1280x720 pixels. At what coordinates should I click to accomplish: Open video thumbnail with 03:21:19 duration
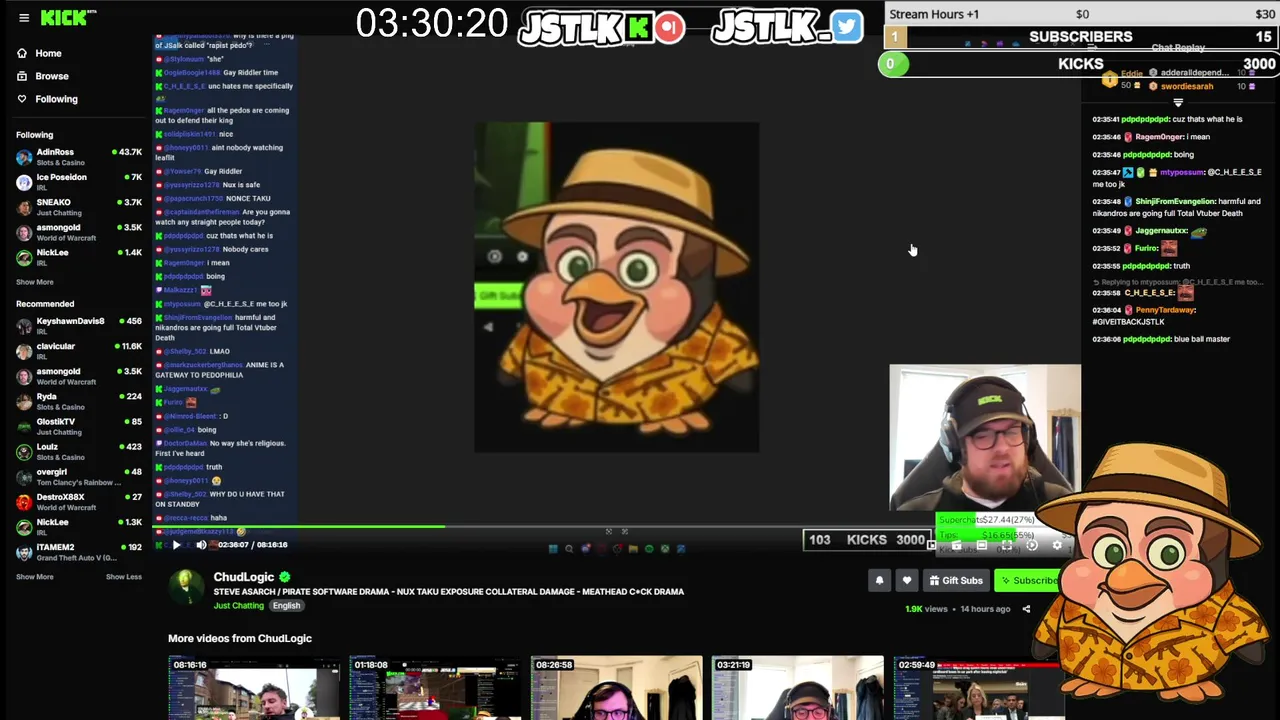[x=798, y=688]
